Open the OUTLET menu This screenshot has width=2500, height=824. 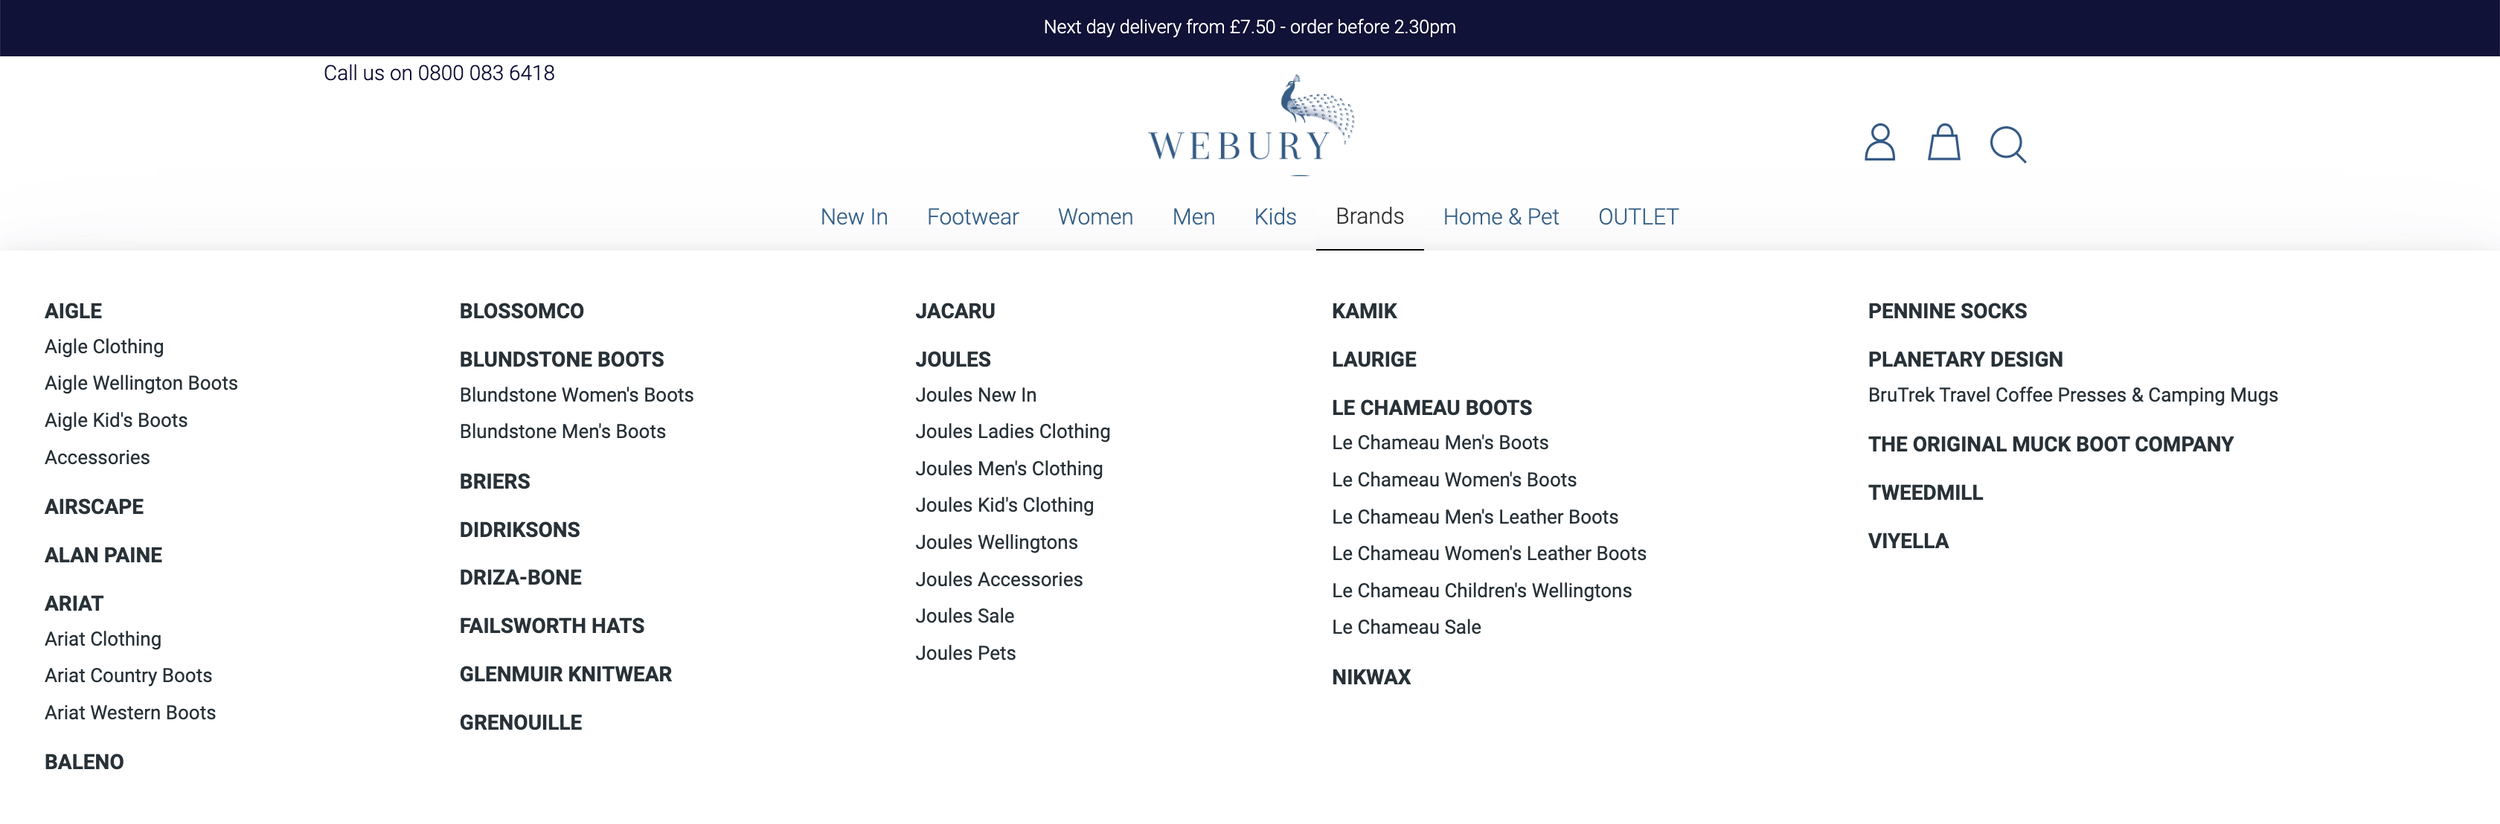tap(1638, 217)
